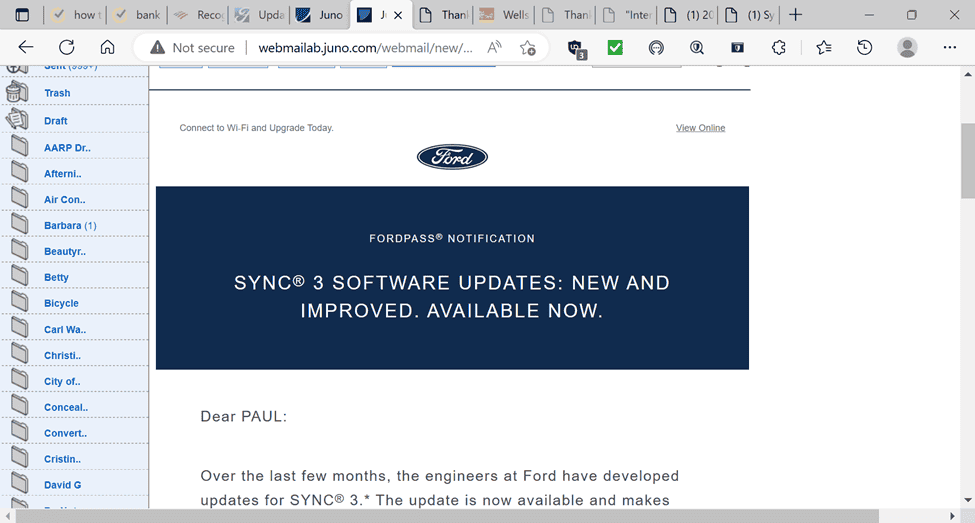This screenshot has height=523, width=975.
Task: Click the Not secure warning icon
Action: (158, 48)
